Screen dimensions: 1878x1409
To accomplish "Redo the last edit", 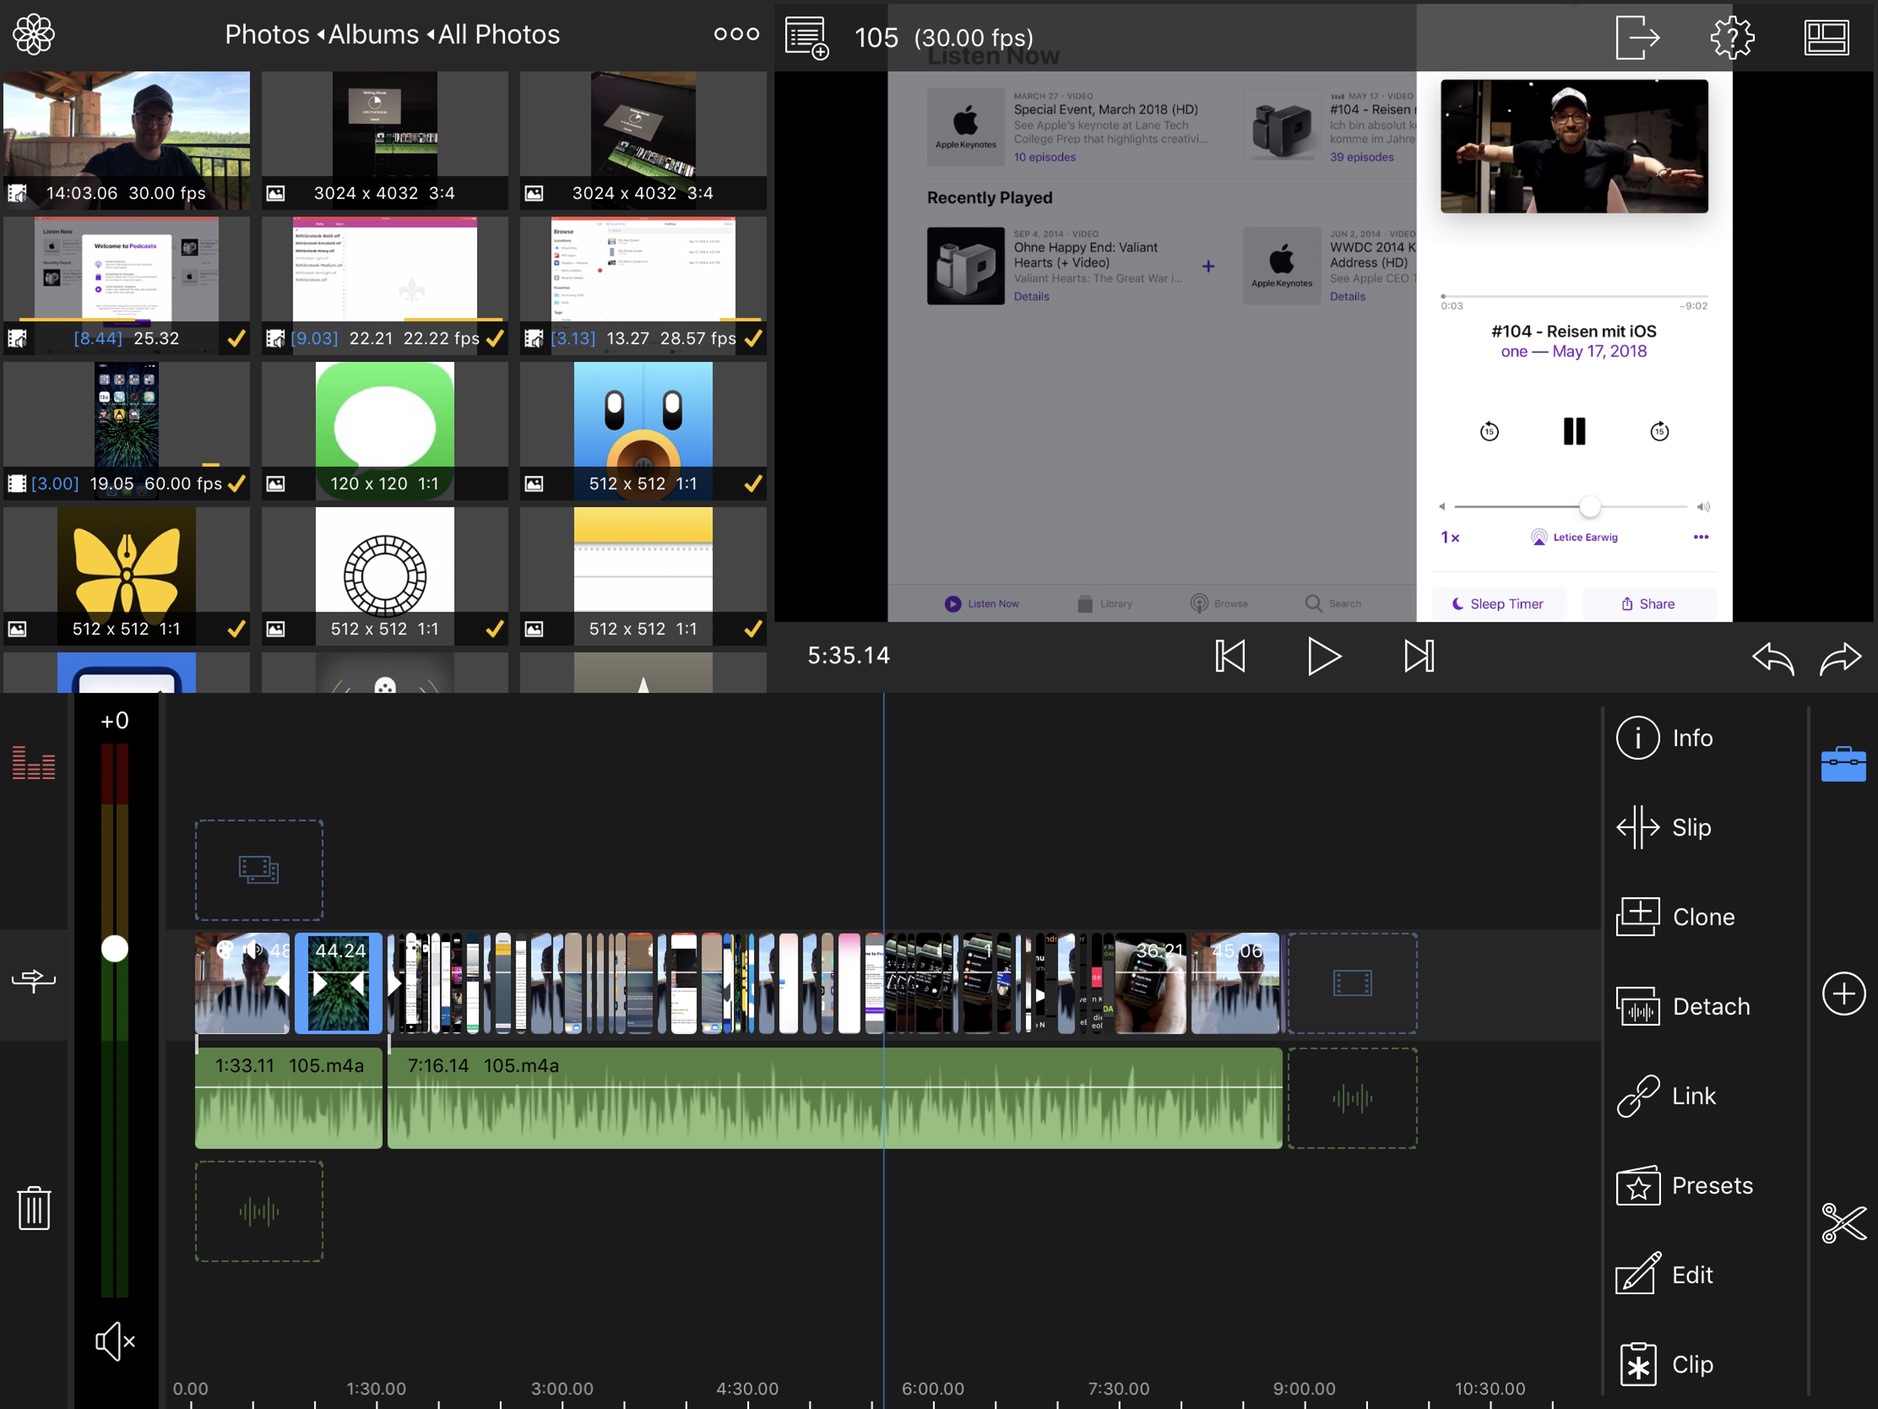I will (x=1840, y=657).
